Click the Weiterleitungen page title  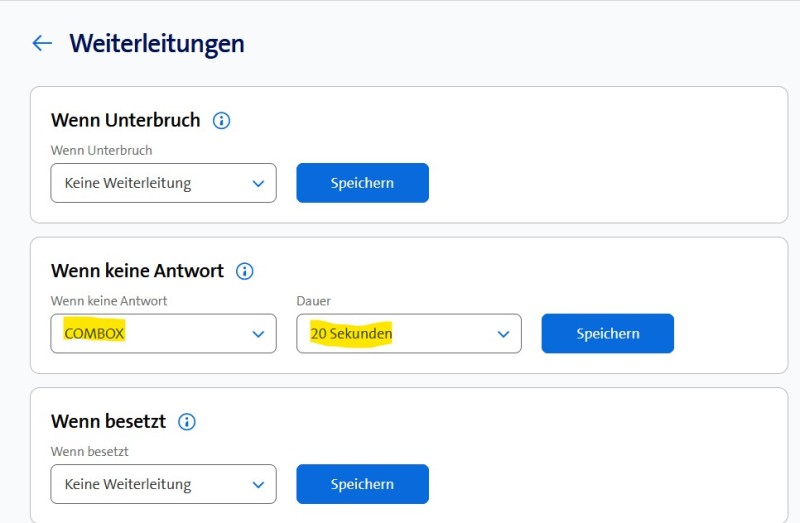click(x=157, y=44)
